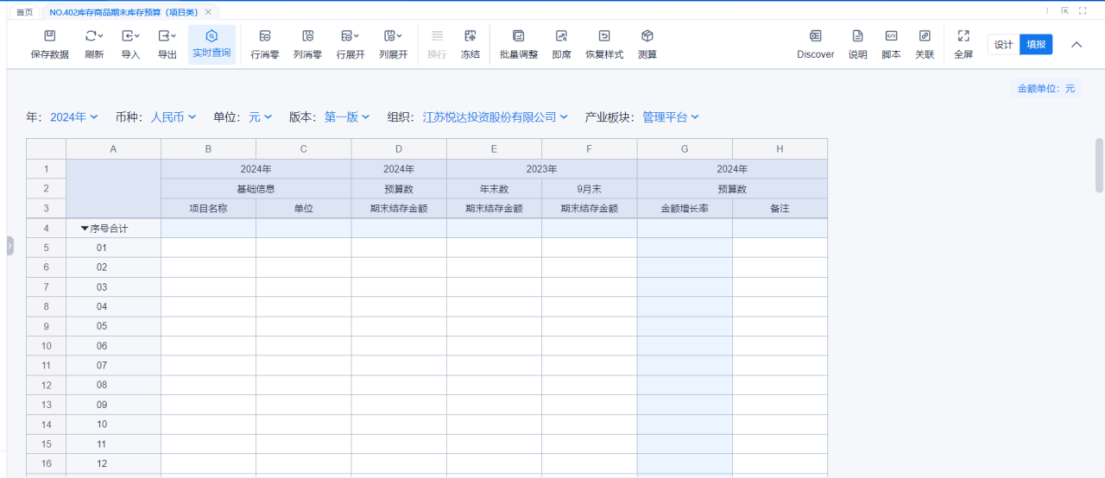The width and height of the screenshot is (1105, 478).
Task: Open the 组织 organization dropdown
Action: coord(495,117)
